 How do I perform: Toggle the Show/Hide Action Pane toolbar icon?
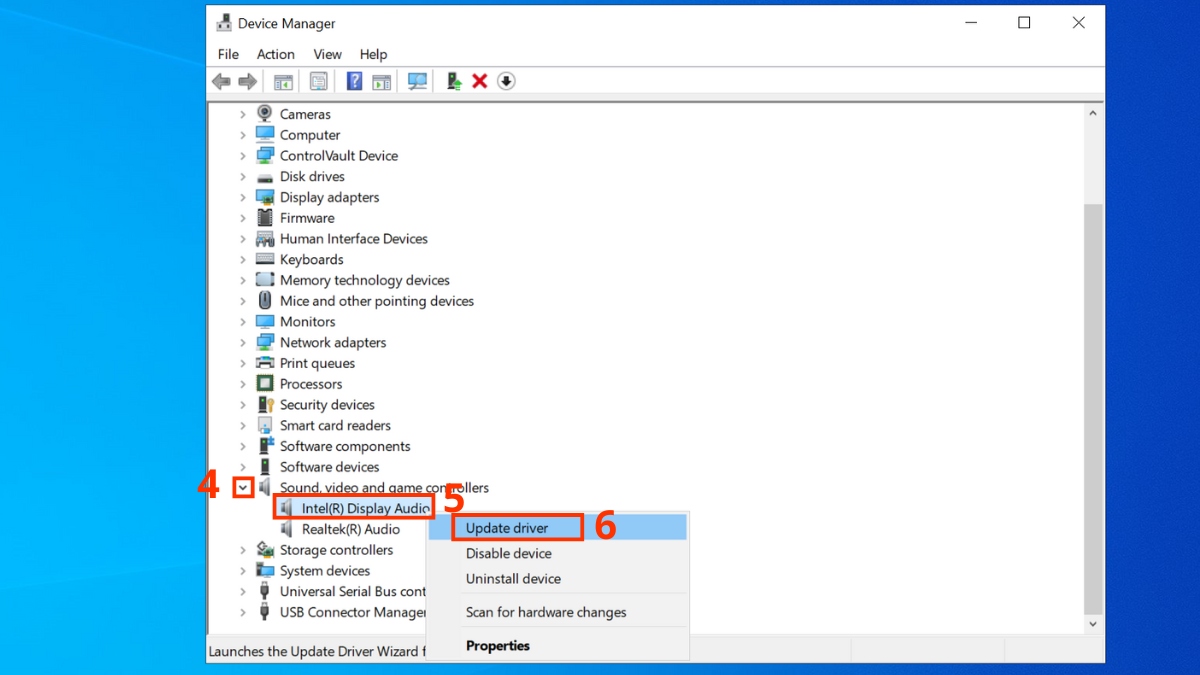tap(381, 81)
